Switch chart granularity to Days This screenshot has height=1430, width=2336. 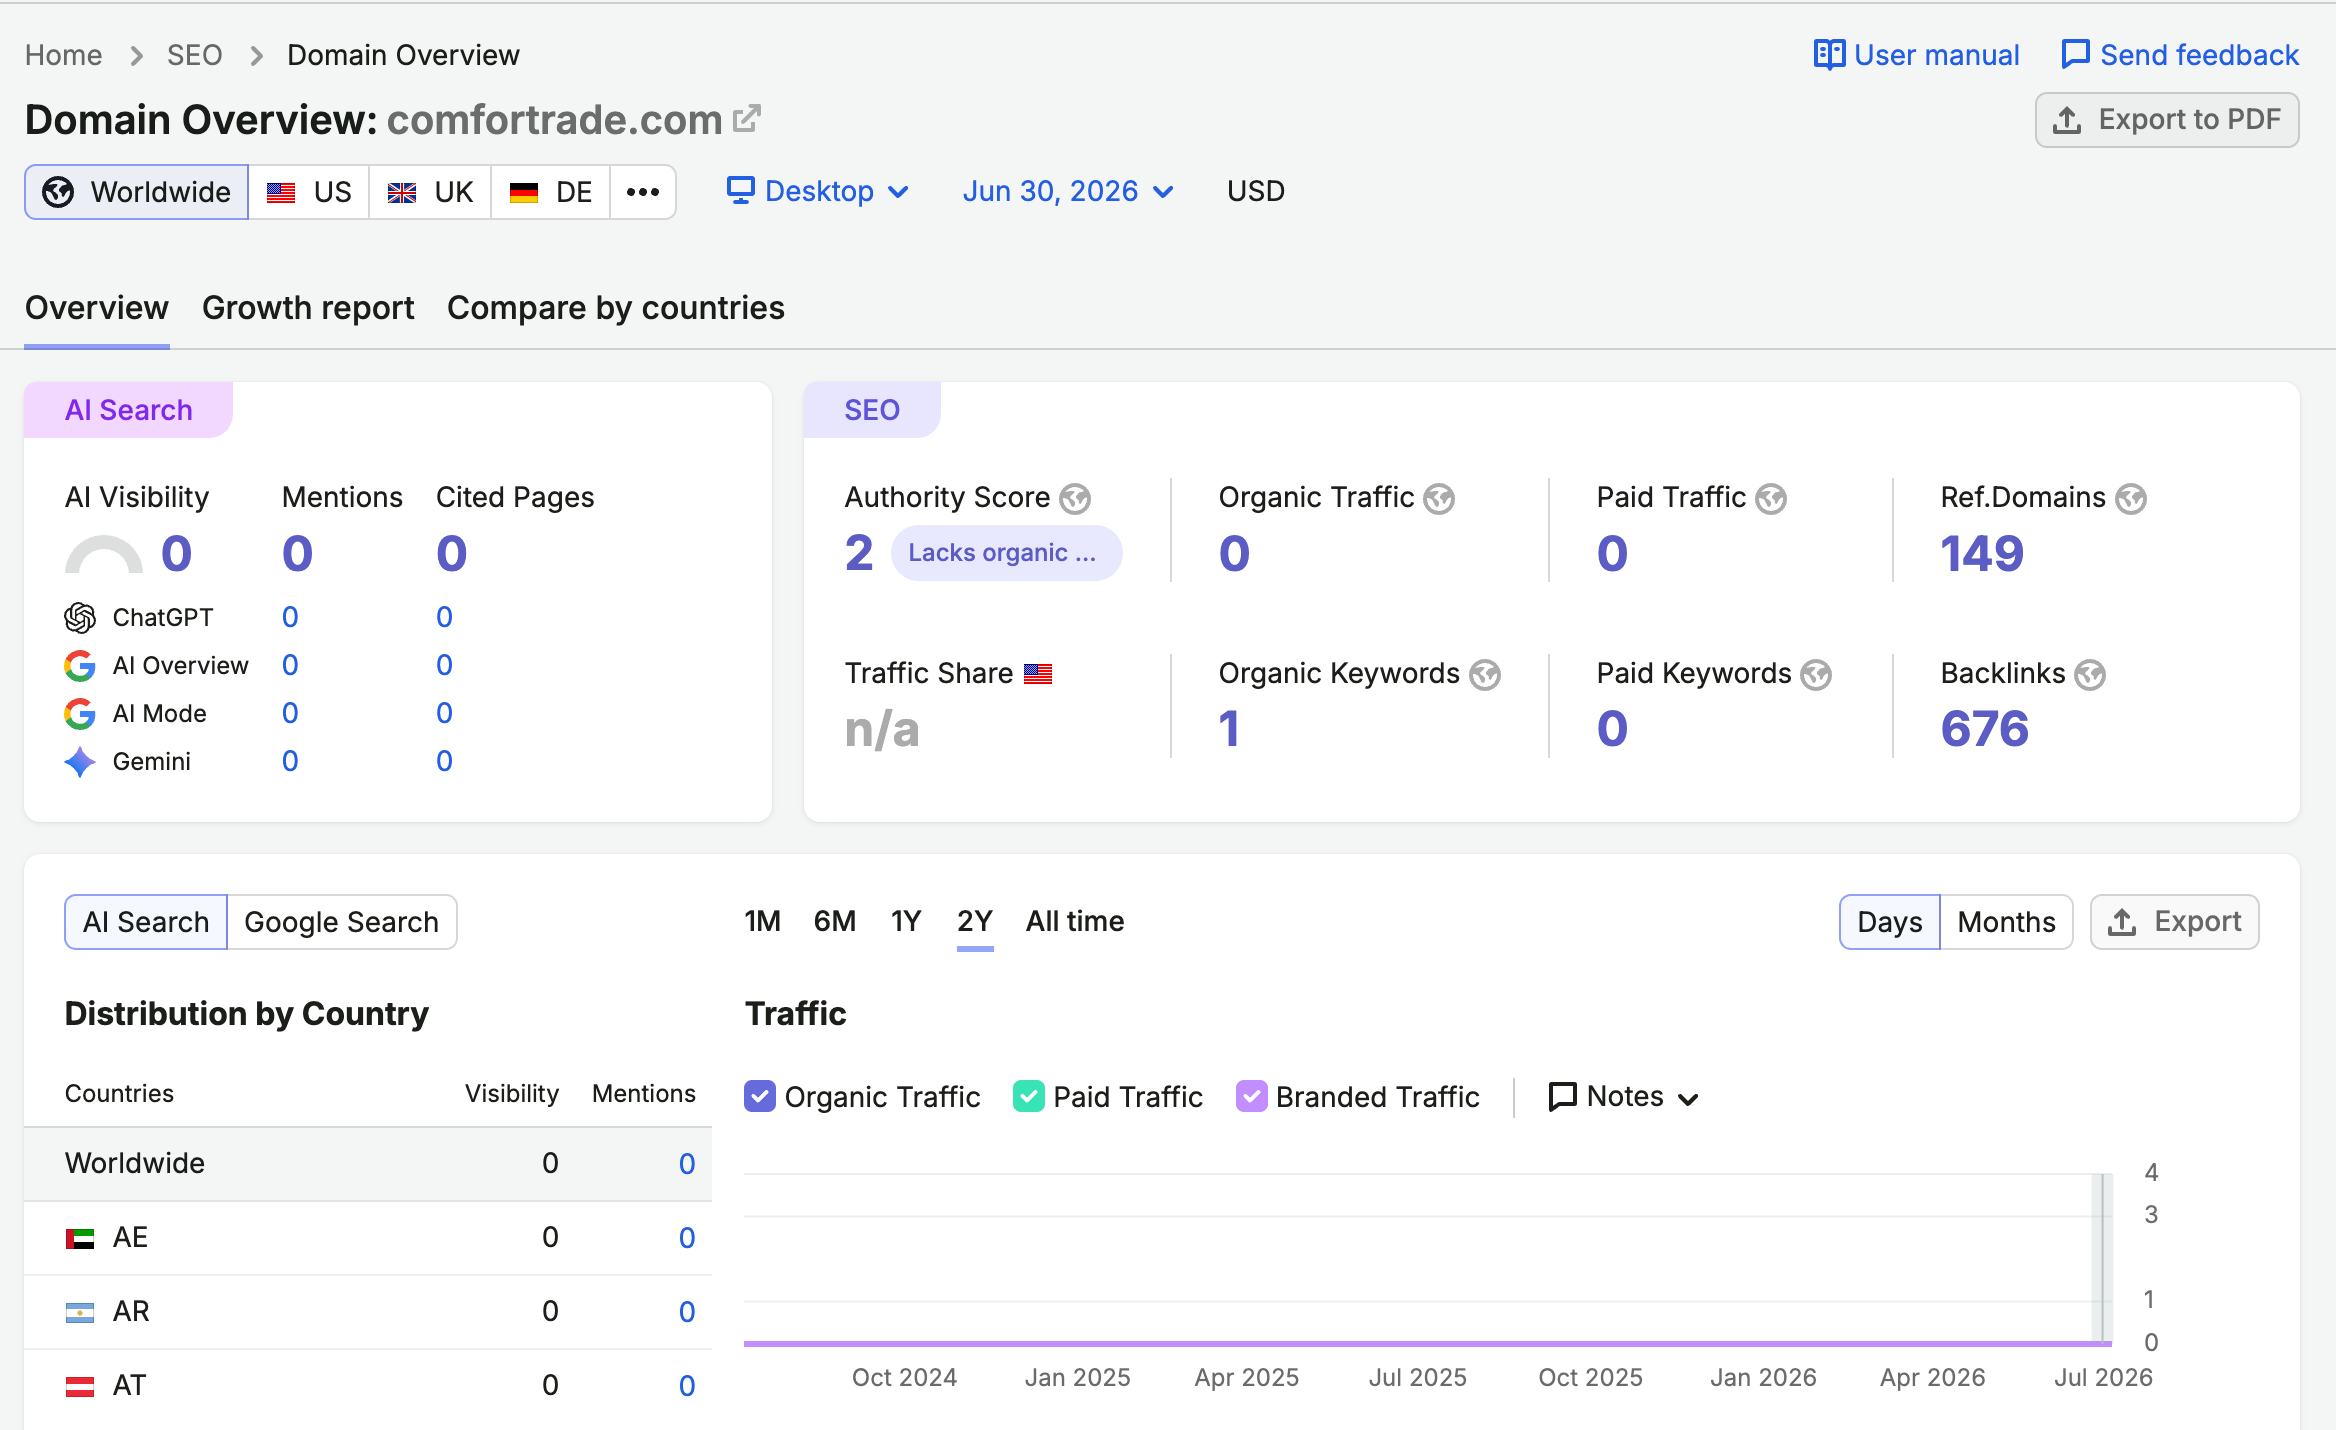coord(1889,922)
